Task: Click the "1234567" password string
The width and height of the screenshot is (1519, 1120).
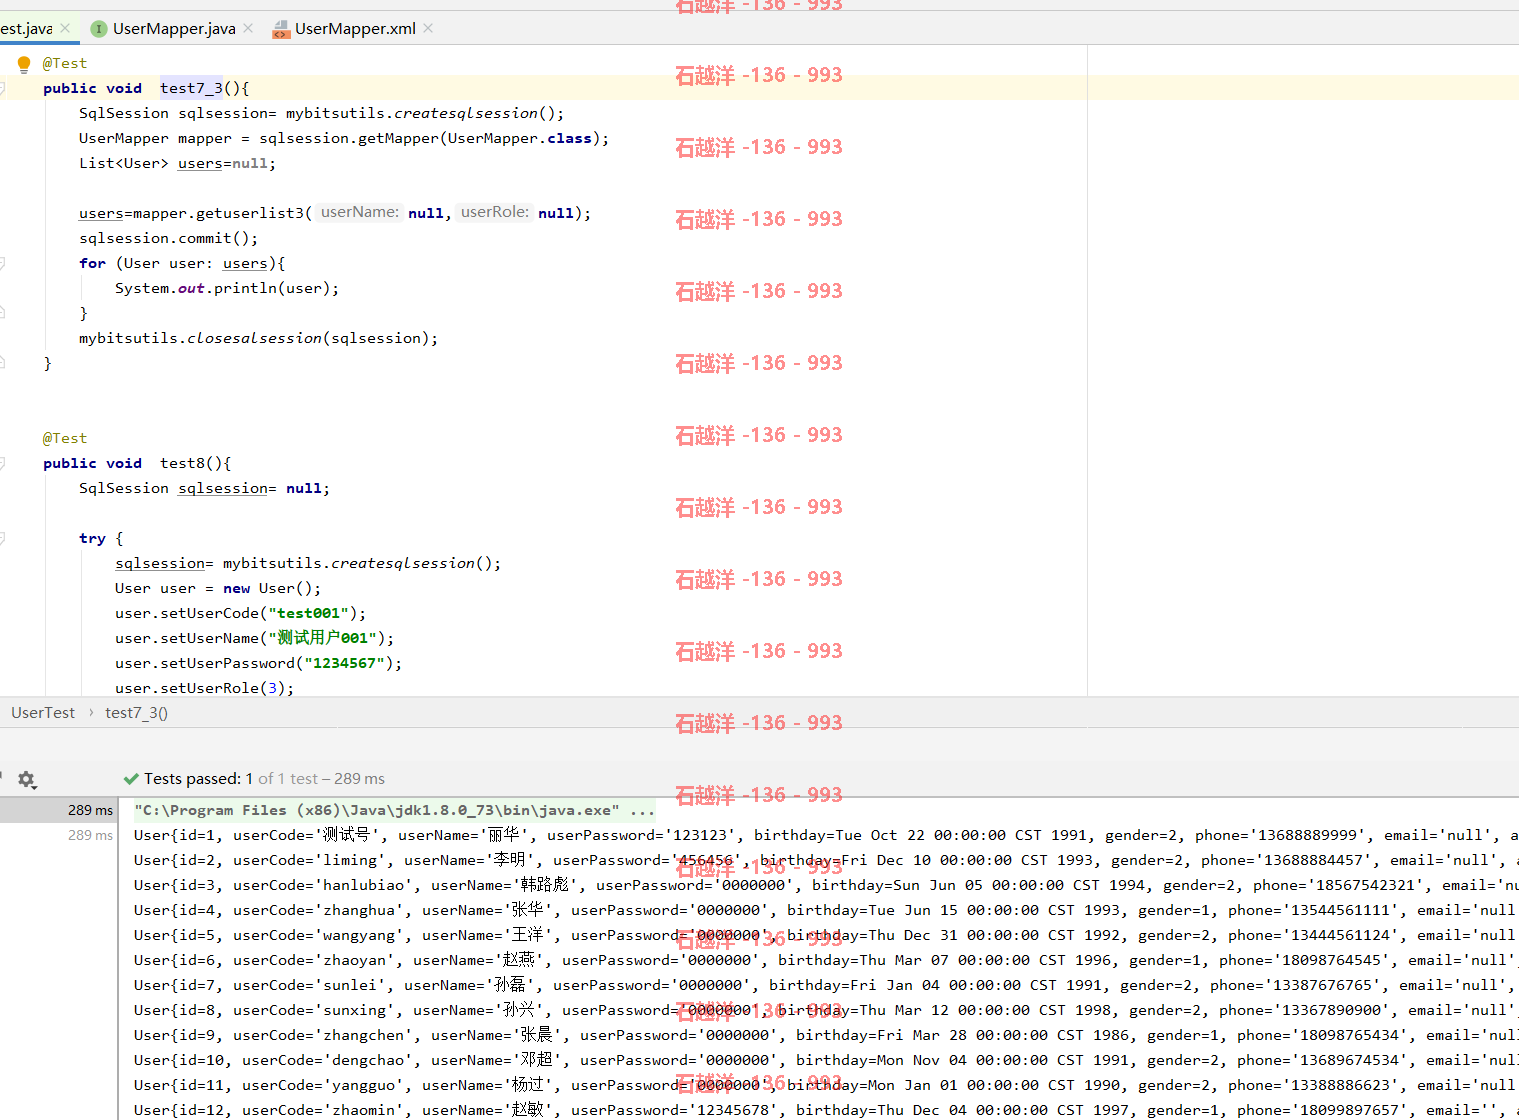Action: (x=344, y=663)
